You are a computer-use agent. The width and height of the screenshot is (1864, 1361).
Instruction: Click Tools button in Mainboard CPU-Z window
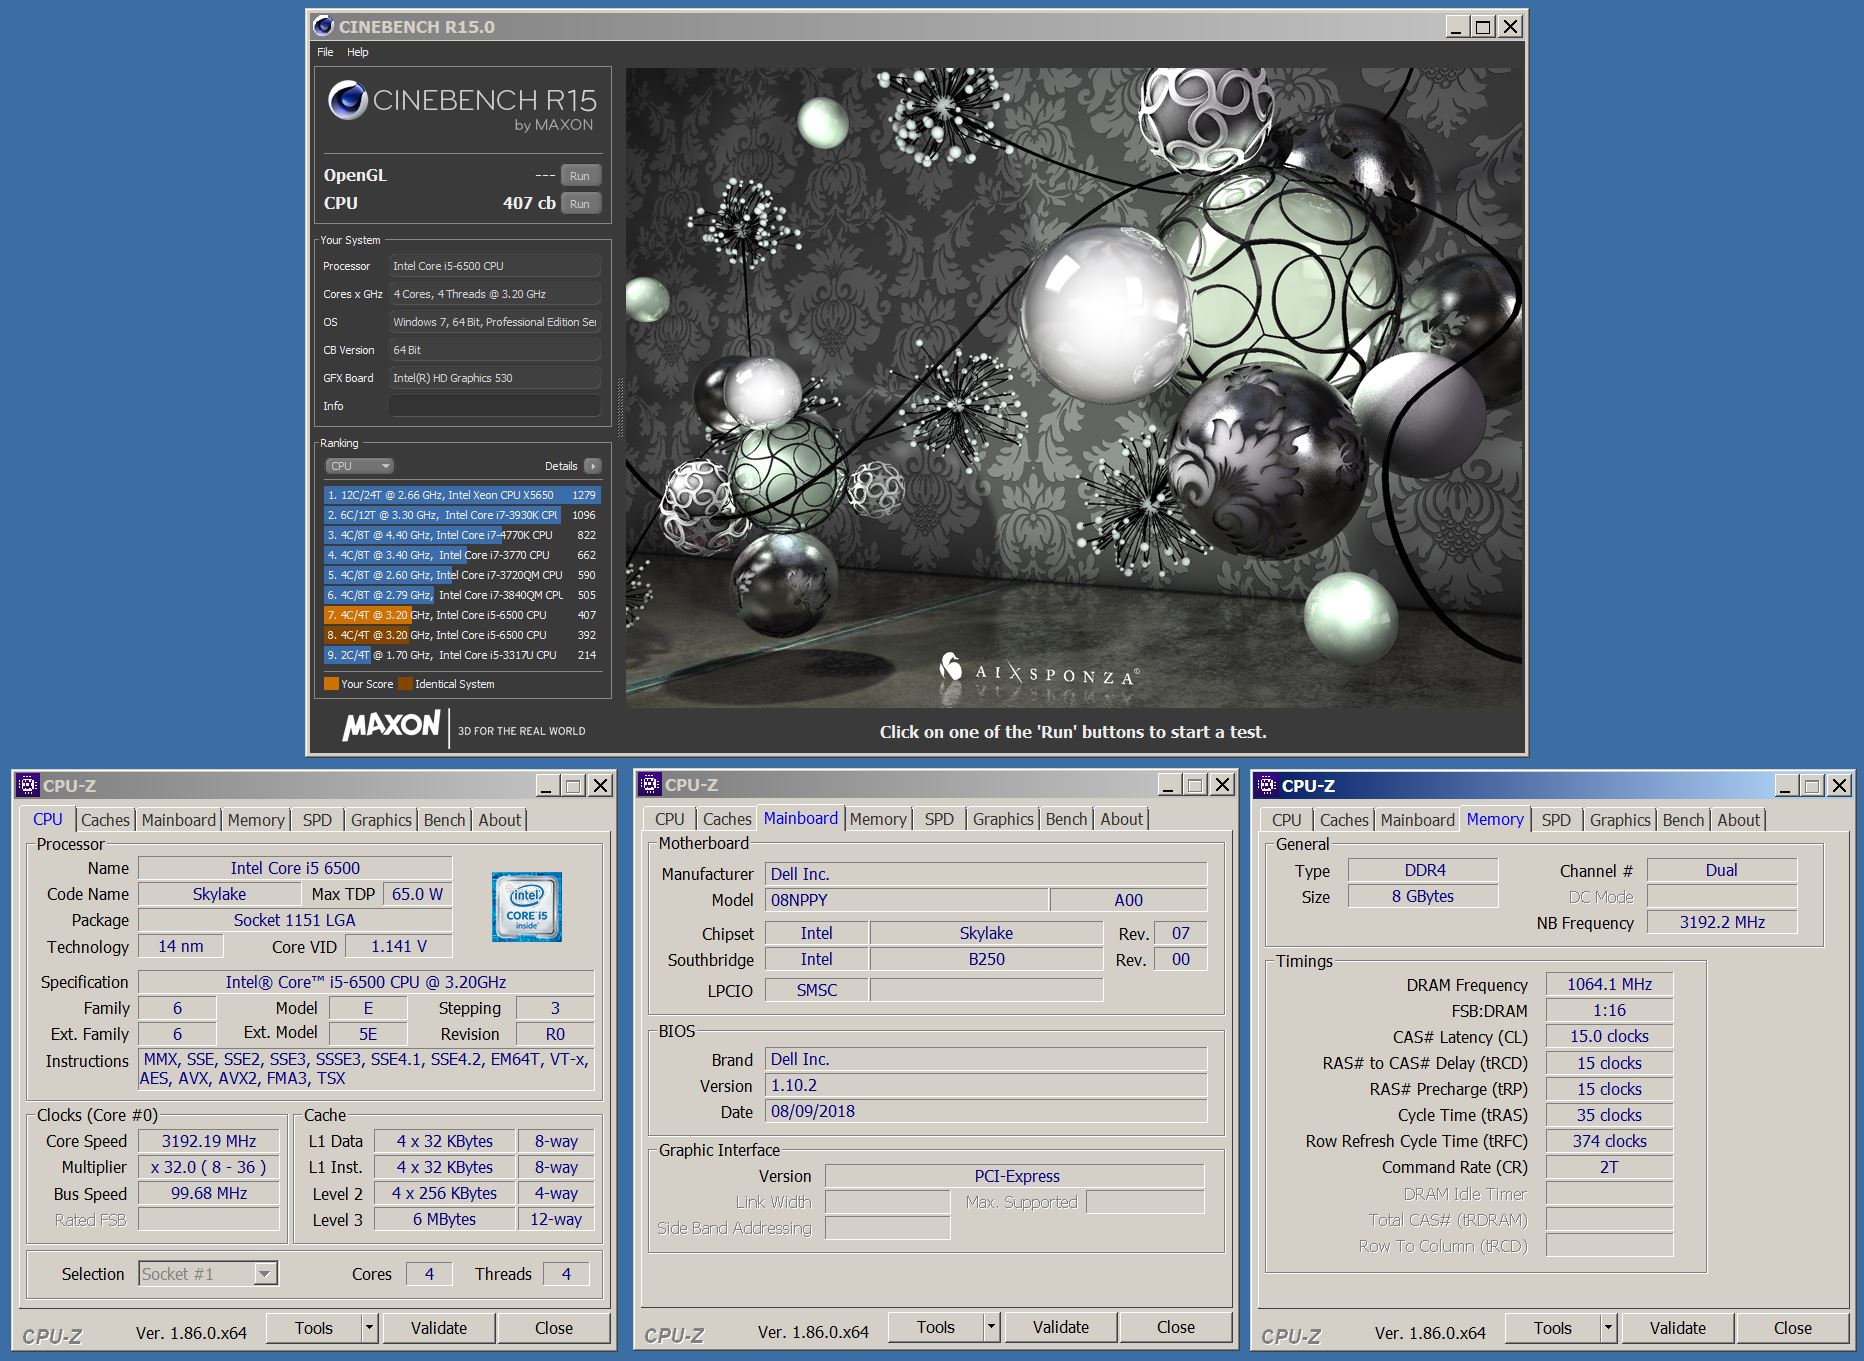(x=935, y=1327)
